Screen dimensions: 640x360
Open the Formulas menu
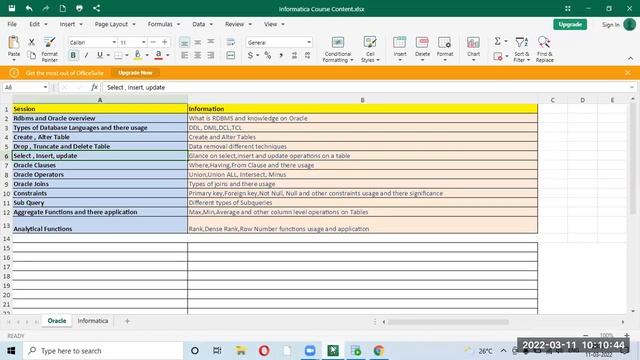point(164,24)
